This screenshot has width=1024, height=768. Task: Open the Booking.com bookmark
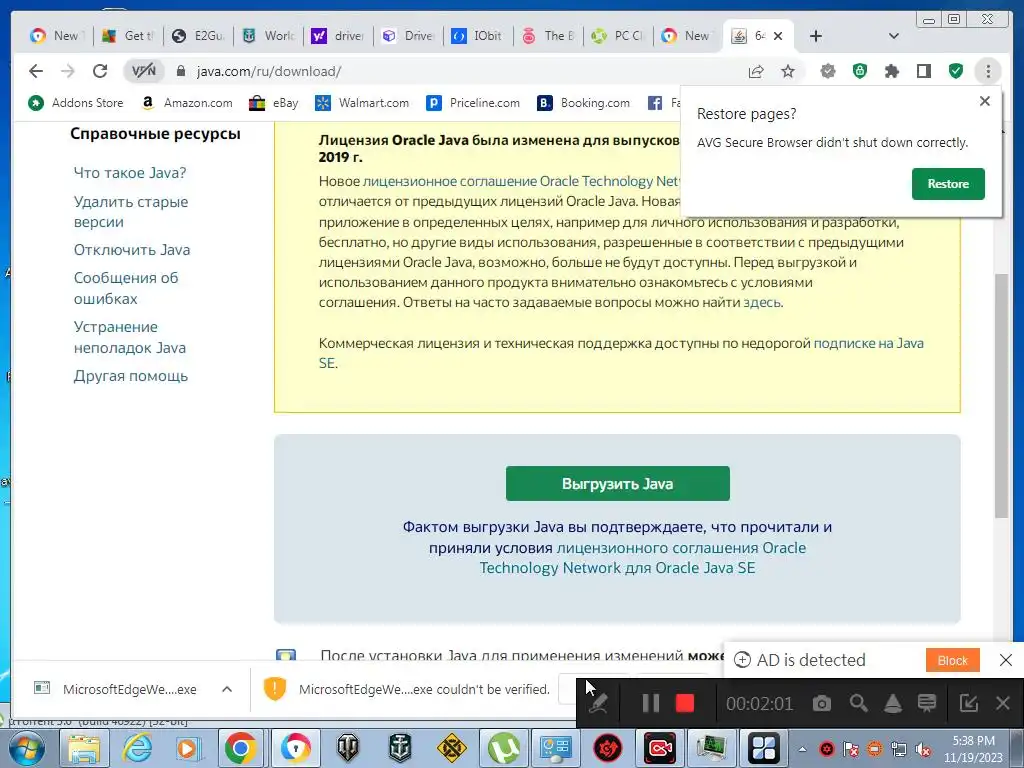pos(584,103)
